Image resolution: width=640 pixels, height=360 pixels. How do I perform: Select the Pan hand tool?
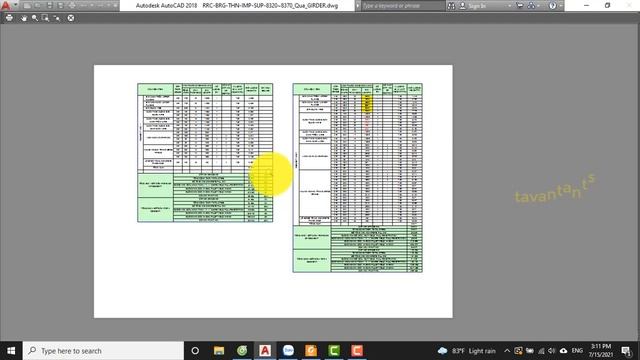tap(24, 18)
